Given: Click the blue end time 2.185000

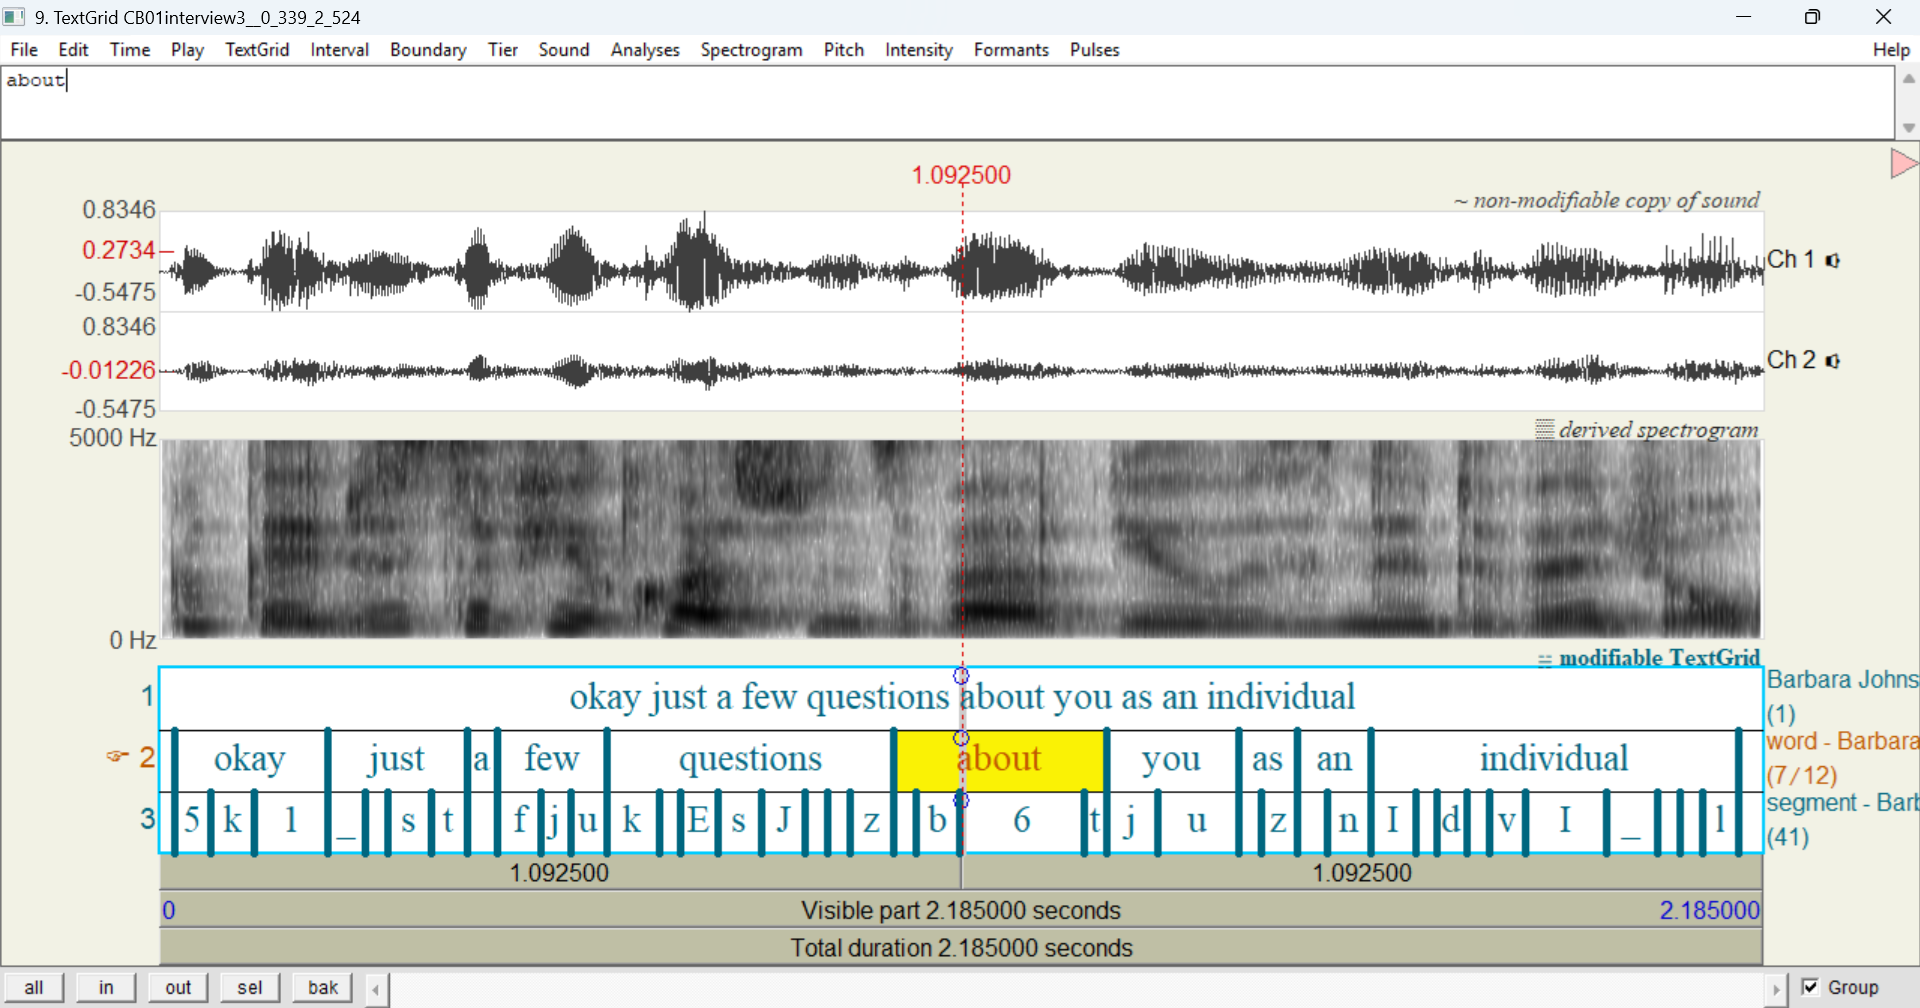Looking at the screenshot, I should pyautogui.click(x=1709, y=910).
